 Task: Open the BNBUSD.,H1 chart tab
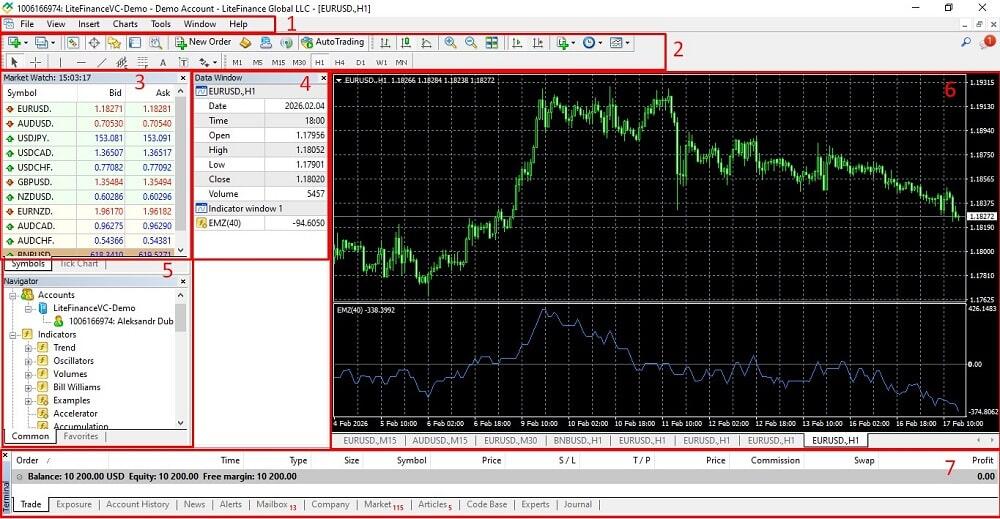click(x=576, y=440)
